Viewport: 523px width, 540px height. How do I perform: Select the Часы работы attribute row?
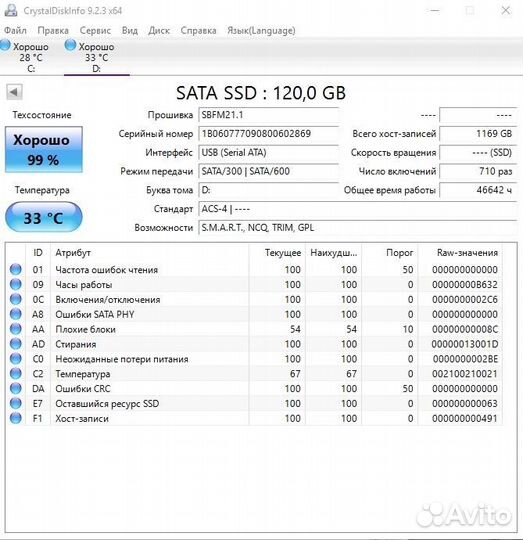click(254, 284)
